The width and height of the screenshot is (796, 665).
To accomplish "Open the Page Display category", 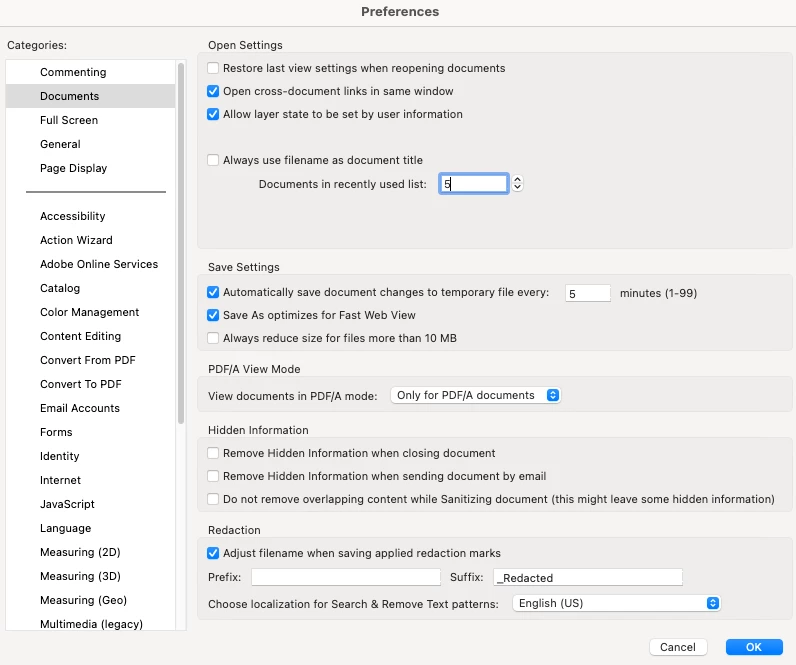I will tap(73, 168).
